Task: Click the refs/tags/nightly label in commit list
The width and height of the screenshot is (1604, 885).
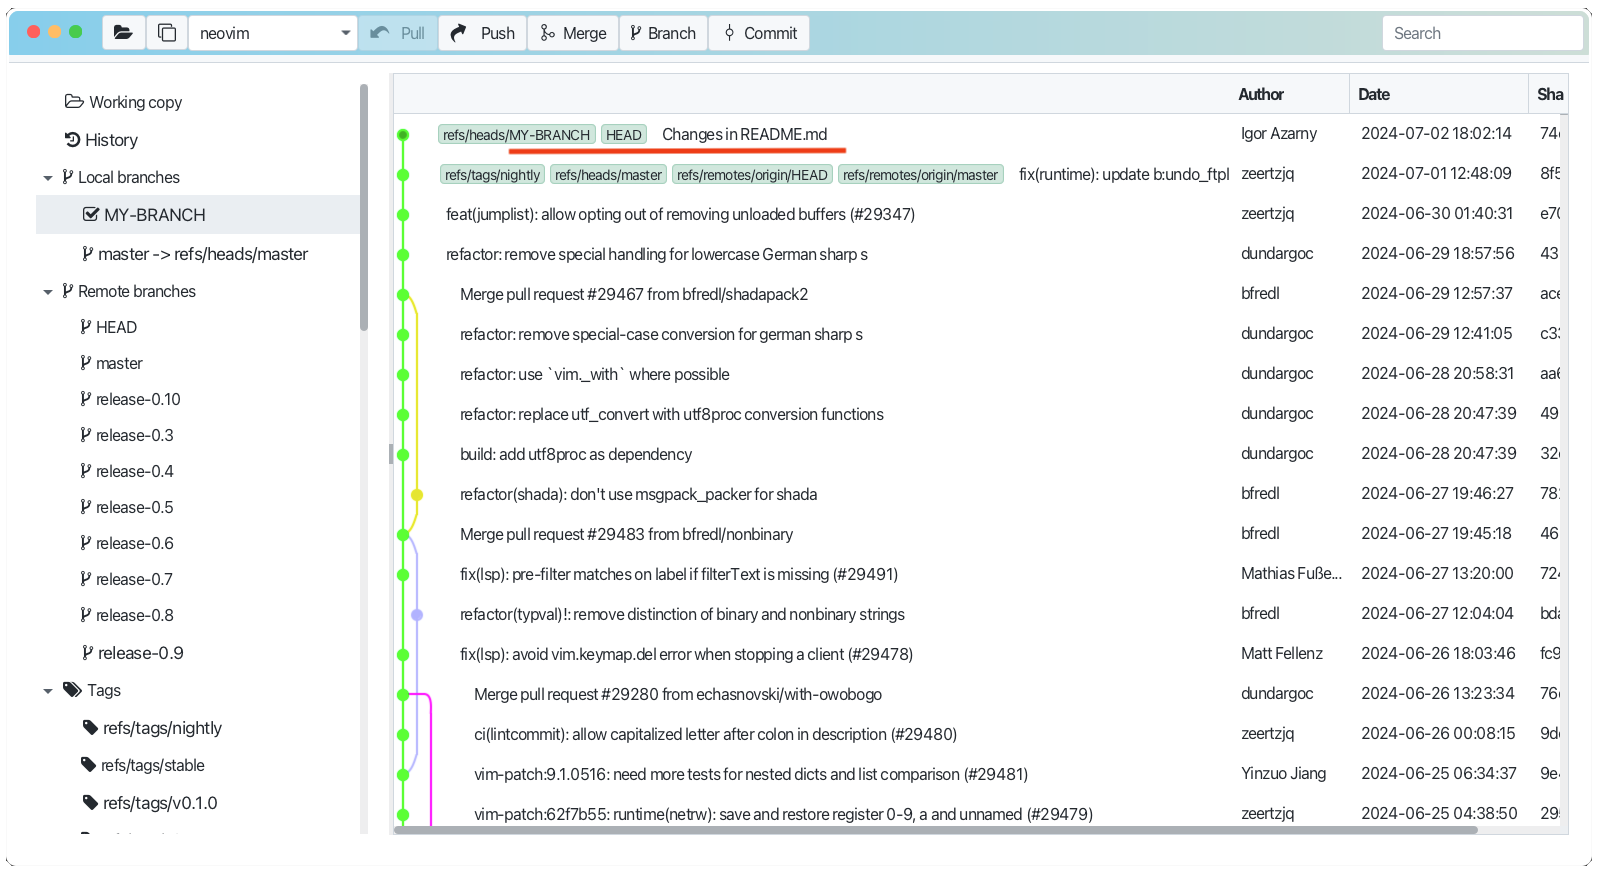Action: [492, 174]
